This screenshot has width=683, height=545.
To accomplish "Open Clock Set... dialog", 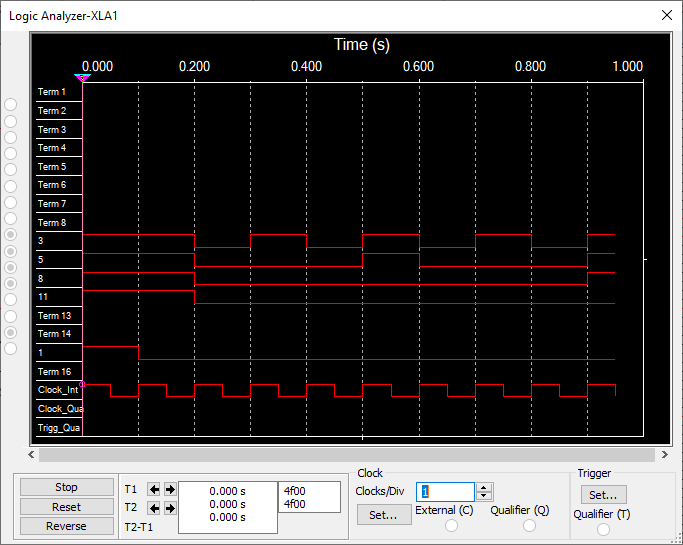I will point(383,515).
